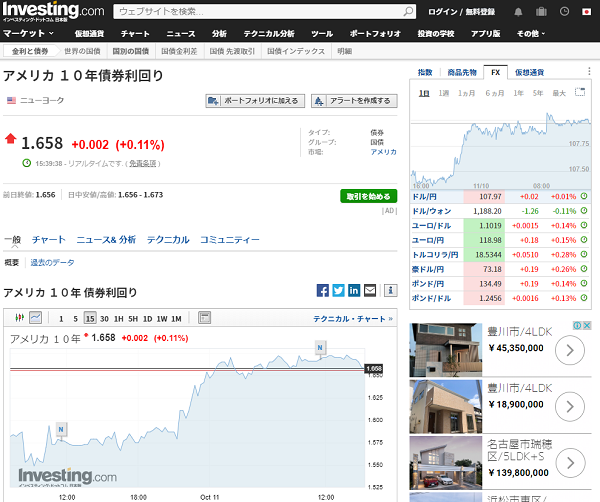Click arrow on ¥18,900,000 listing ad
Screen dimensions: 600x502
570,407
